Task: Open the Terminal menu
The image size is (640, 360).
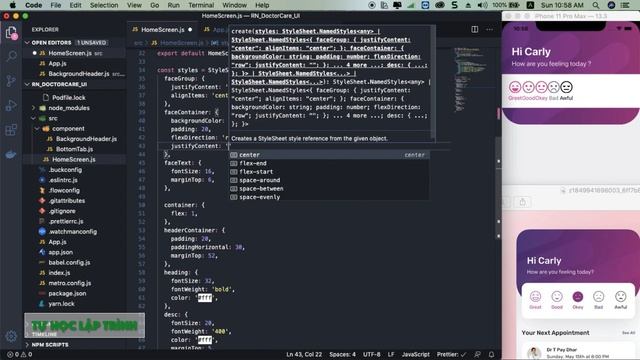Action: [201, 5]
